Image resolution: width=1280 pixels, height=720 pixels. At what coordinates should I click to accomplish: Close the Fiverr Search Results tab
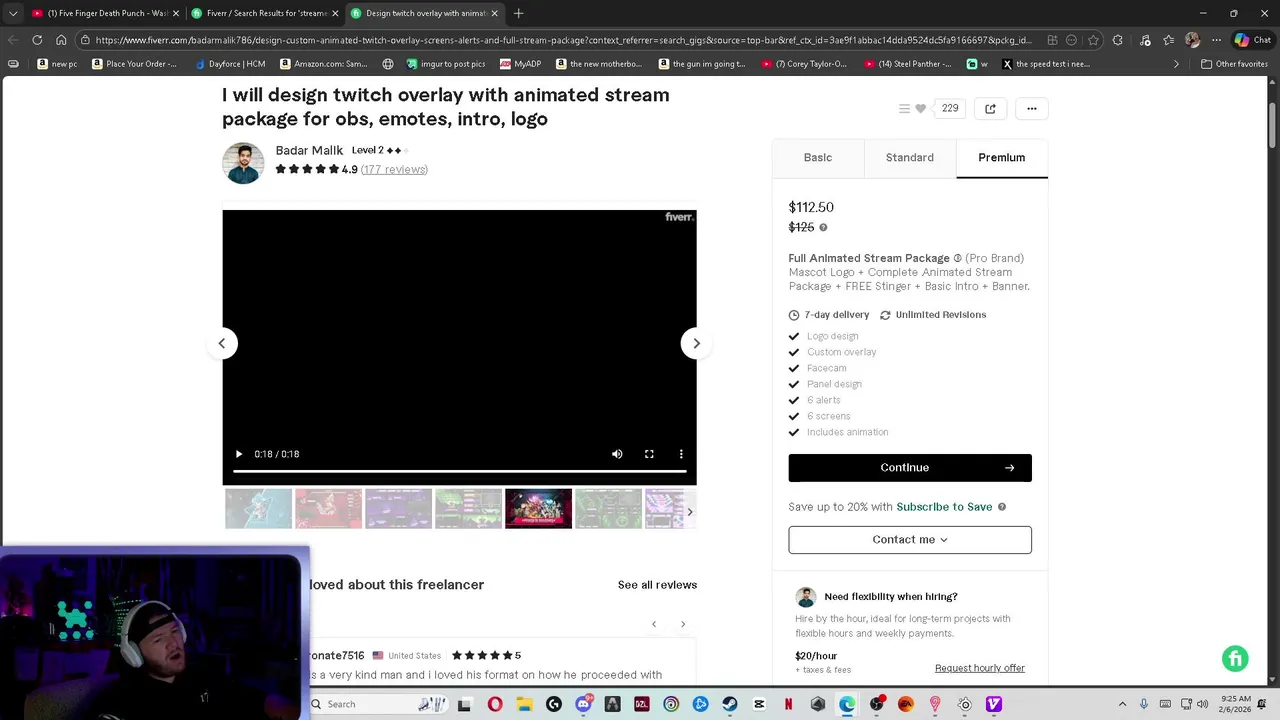click(x=335, y=13)
